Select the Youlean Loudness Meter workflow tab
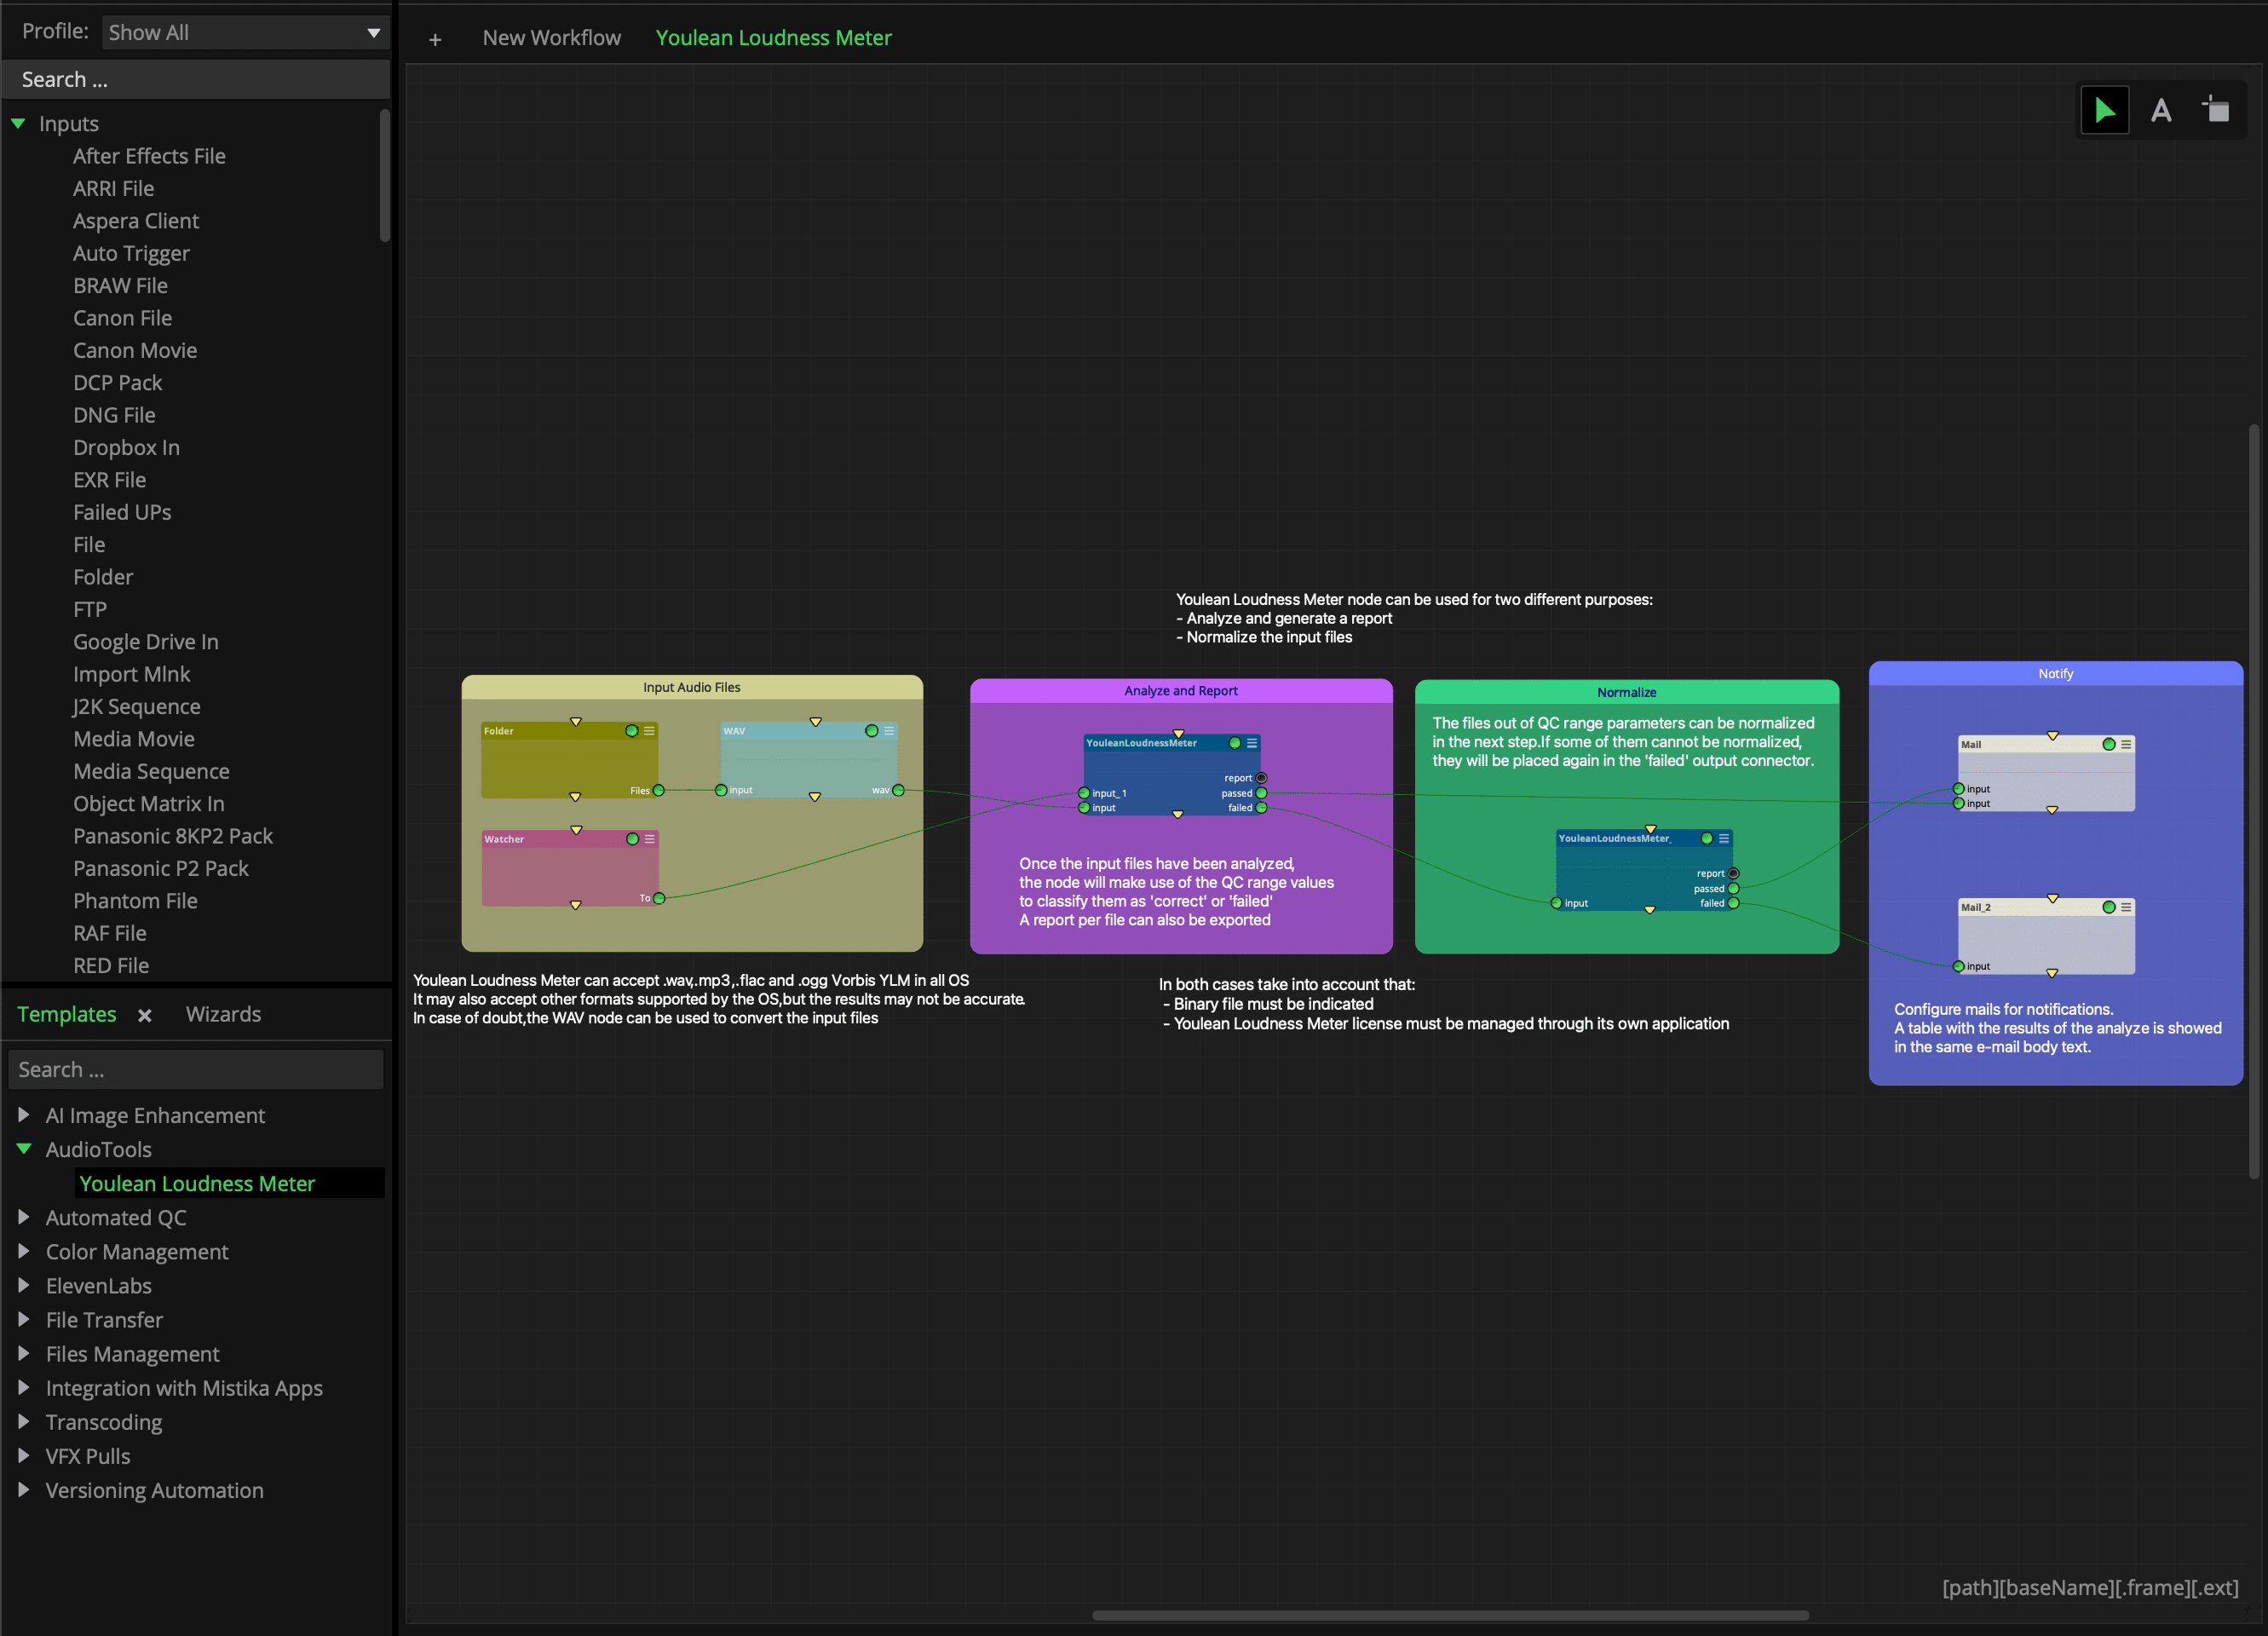The image size is (2268, 1636). pyautogui.click(x=773, y=38)
